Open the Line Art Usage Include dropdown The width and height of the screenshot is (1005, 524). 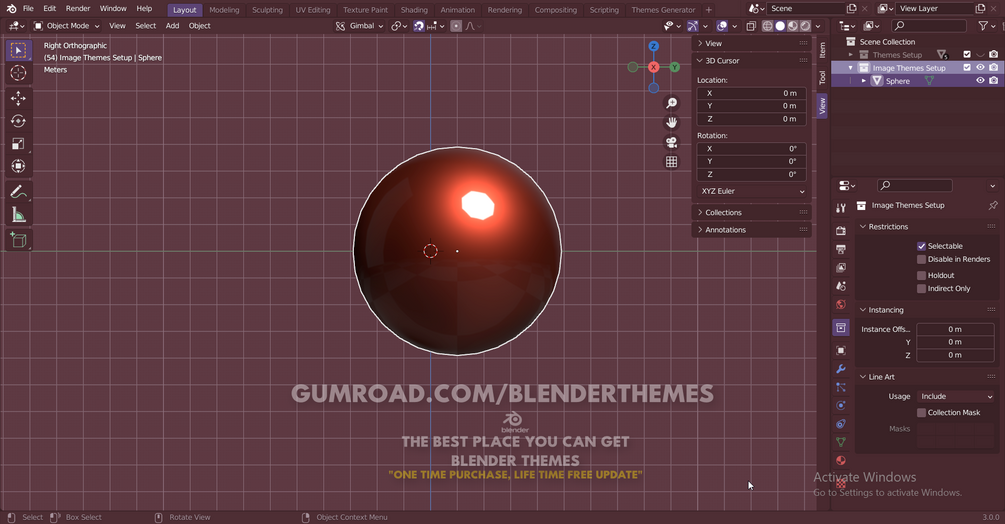coord(954,397)
